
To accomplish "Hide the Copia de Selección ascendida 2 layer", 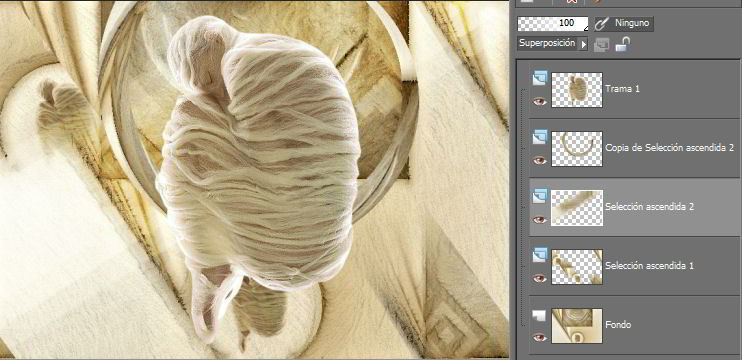I will pyautogui.click(x=539, y=160).
